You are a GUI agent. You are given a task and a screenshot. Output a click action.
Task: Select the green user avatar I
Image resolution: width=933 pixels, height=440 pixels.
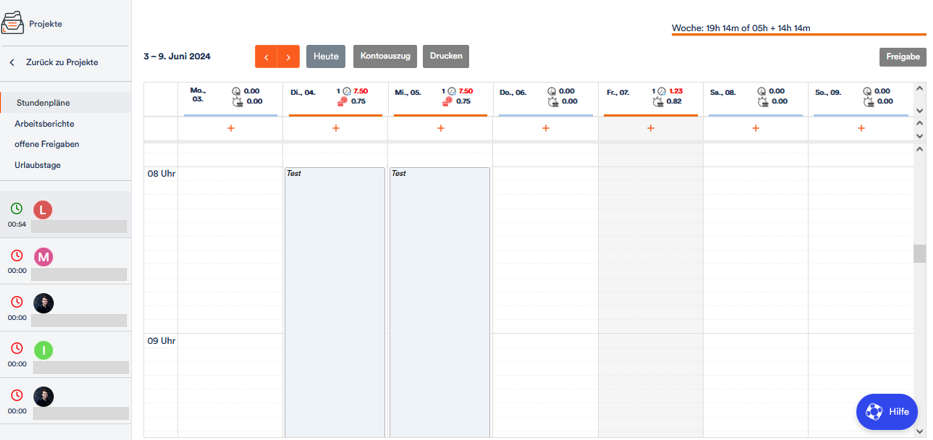(x=43, y=349)
